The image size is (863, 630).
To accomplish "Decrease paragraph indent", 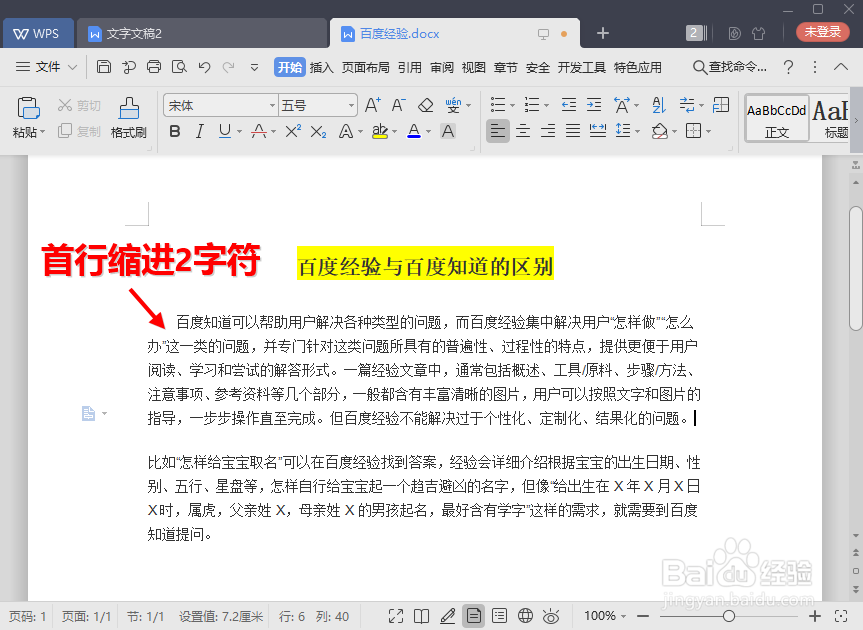I will click(569, 105).
